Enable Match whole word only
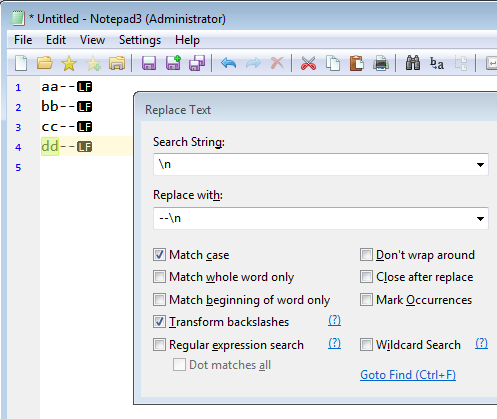This screenshot has width=497, height=419. pos(159,277)
